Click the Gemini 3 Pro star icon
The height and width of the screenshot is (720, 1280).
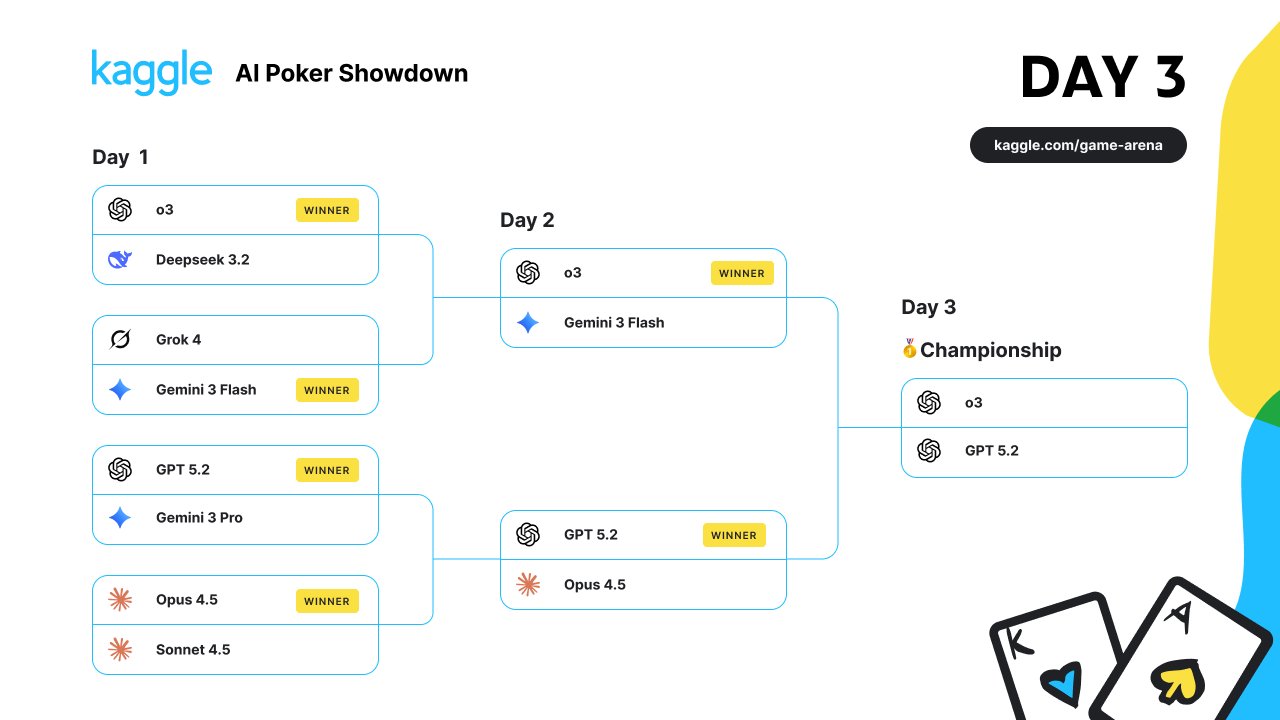point(120,518)
